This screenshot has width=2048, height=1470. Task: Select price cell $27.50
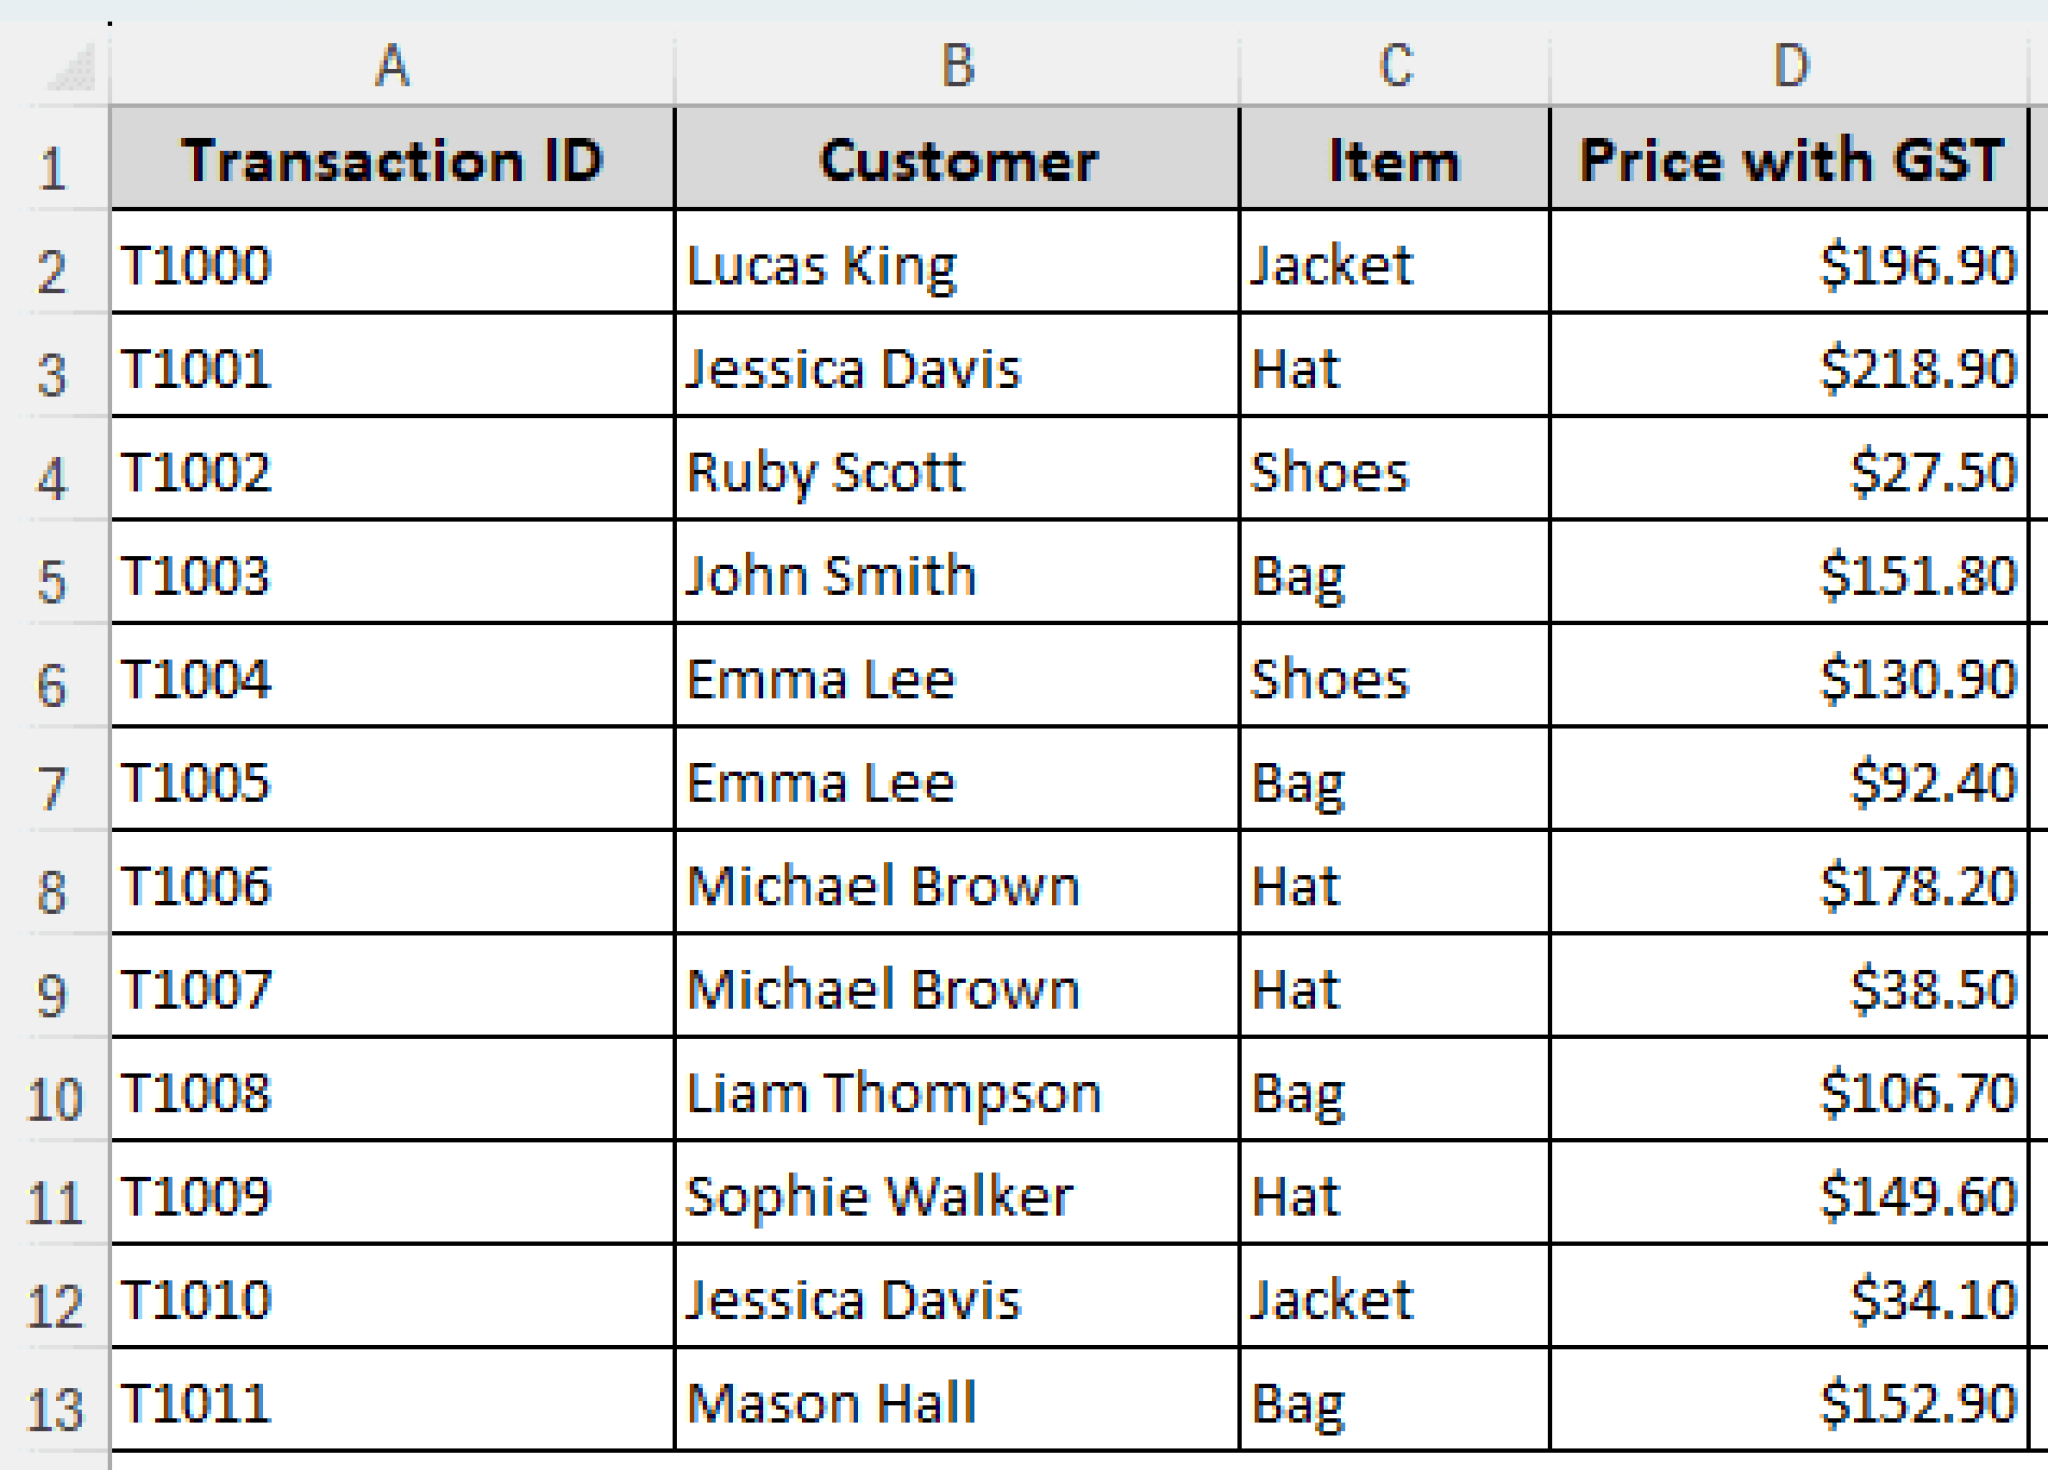(1790, 471)
